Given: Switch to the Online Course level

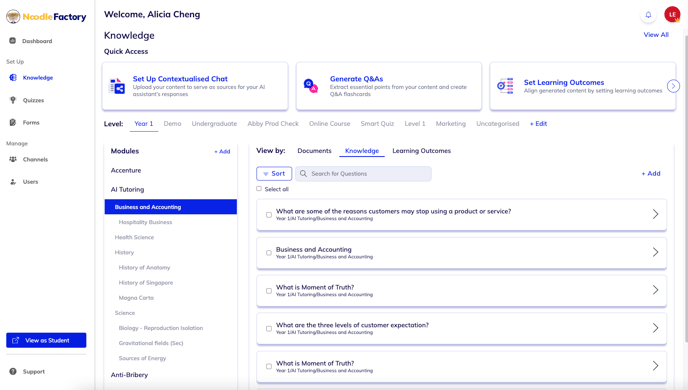Looking at the screenshot, I should click(x=330, y=124).
